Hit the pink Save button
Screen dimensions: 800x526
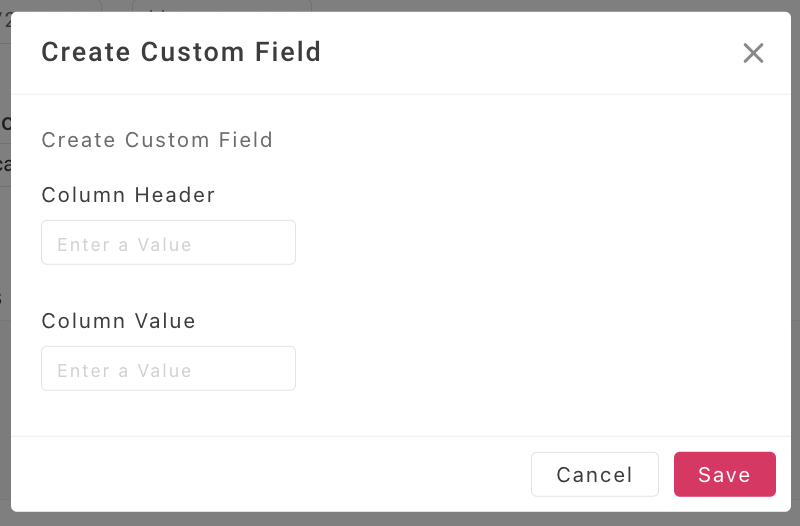tap(724, 474)
